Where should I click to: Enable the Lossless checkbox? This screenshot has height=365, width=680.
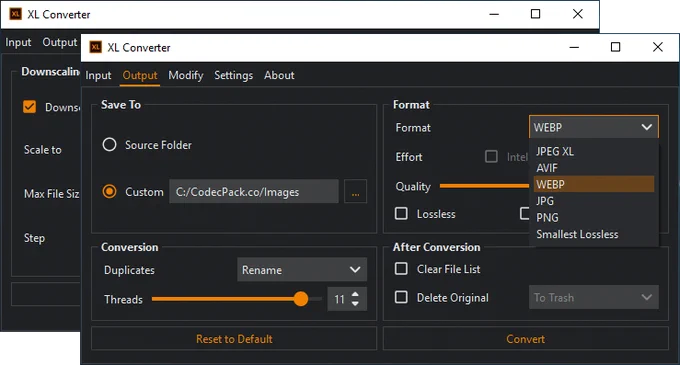pos(401,213)
